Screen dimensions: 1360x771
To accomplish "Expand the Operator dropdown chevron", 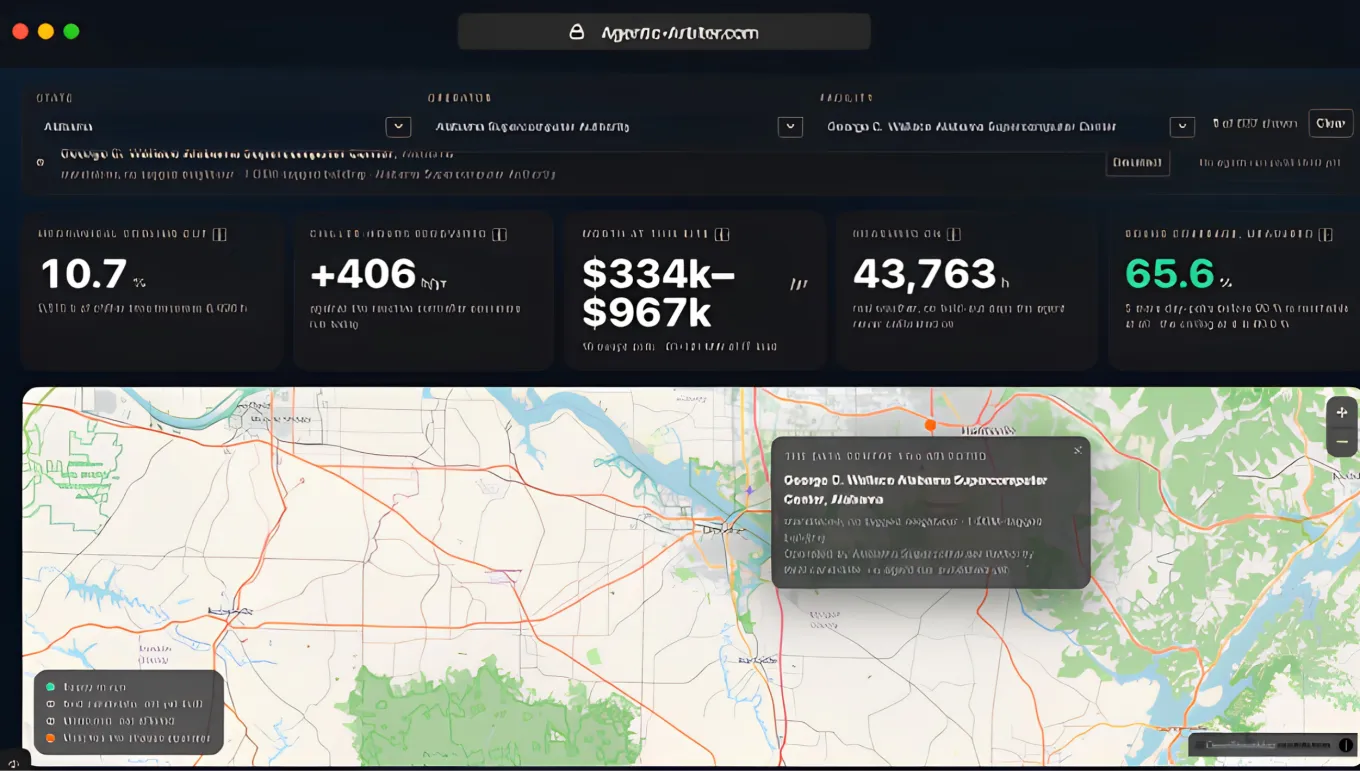I will point(790,127).
